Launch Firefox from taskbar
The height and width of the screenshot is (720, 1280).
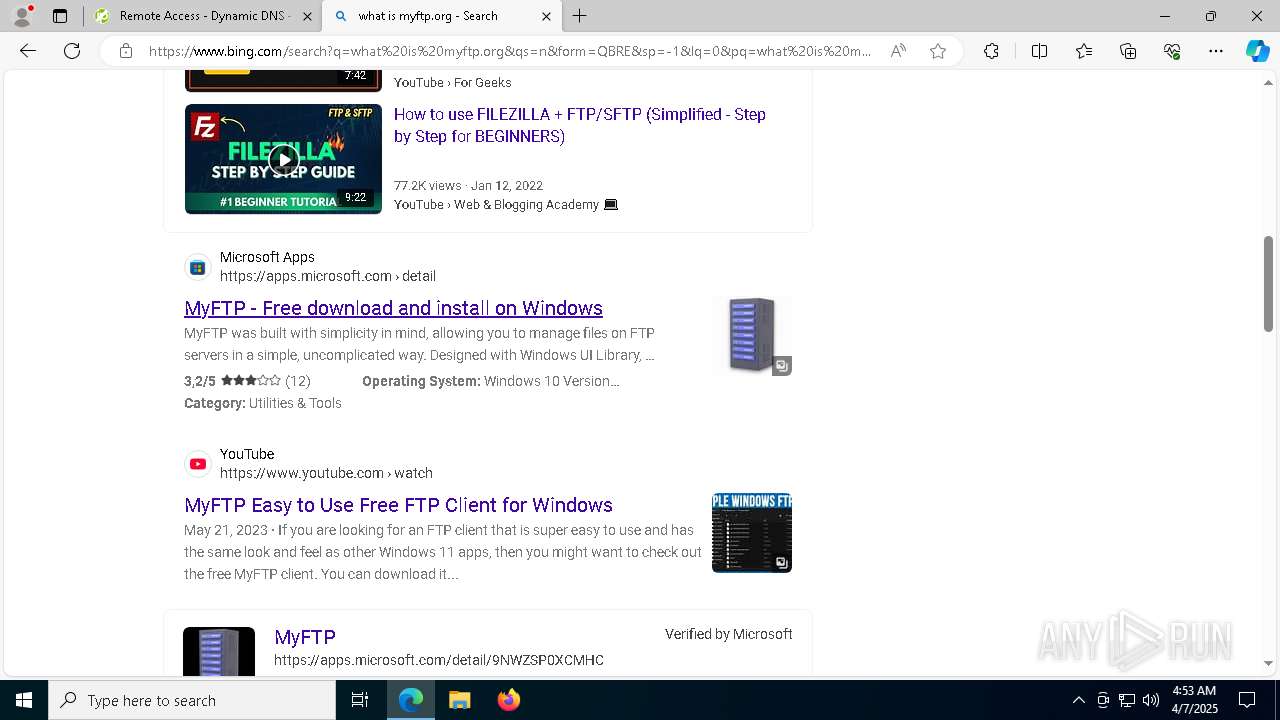pyautogui.click(x=508, y=700)
